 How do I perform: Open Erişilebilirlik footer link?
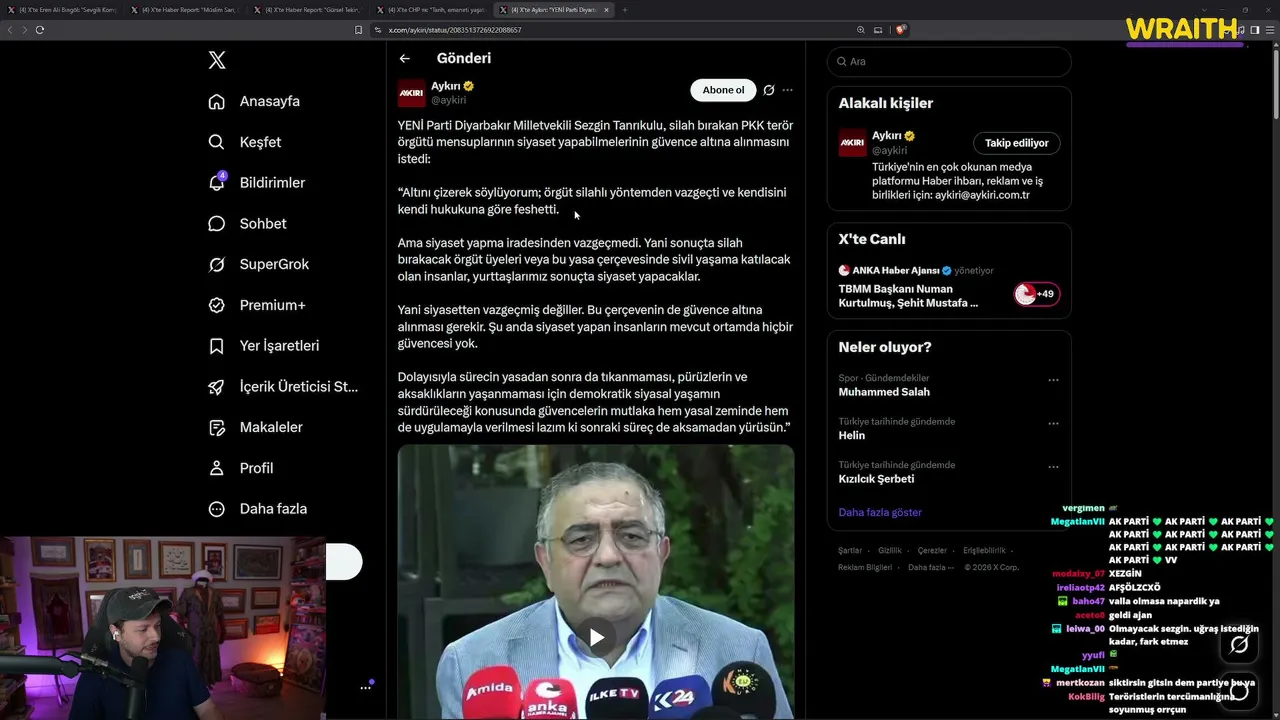point(985,551)
